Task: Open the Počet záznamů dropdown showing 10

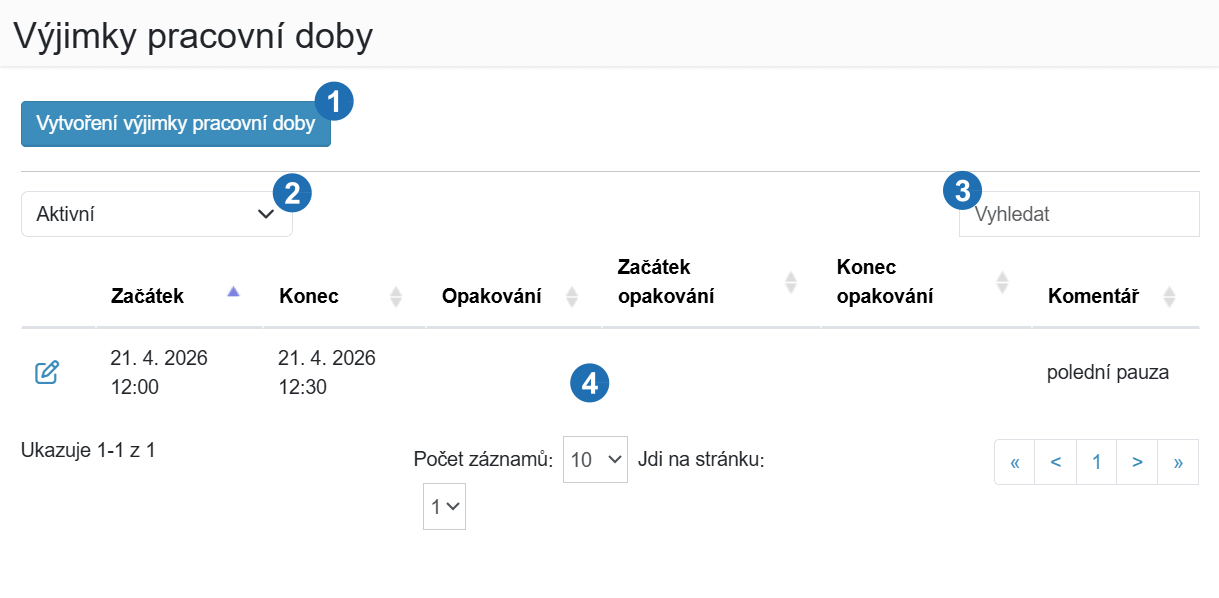Action: coord(595,459)
